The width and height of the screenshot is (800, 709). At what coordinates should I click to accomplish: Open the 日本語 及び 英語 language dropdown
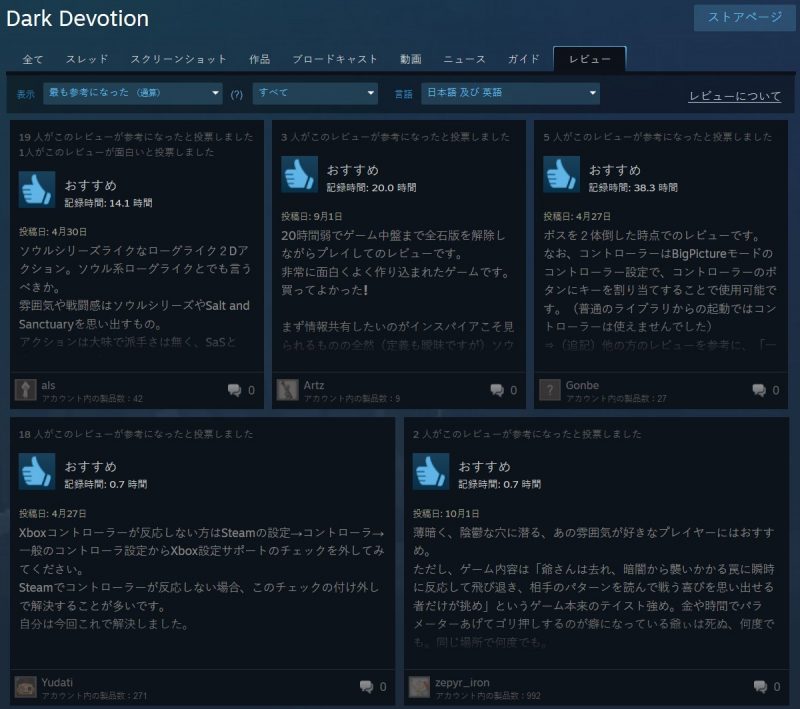pyautogui.click(x=510, y=93)
